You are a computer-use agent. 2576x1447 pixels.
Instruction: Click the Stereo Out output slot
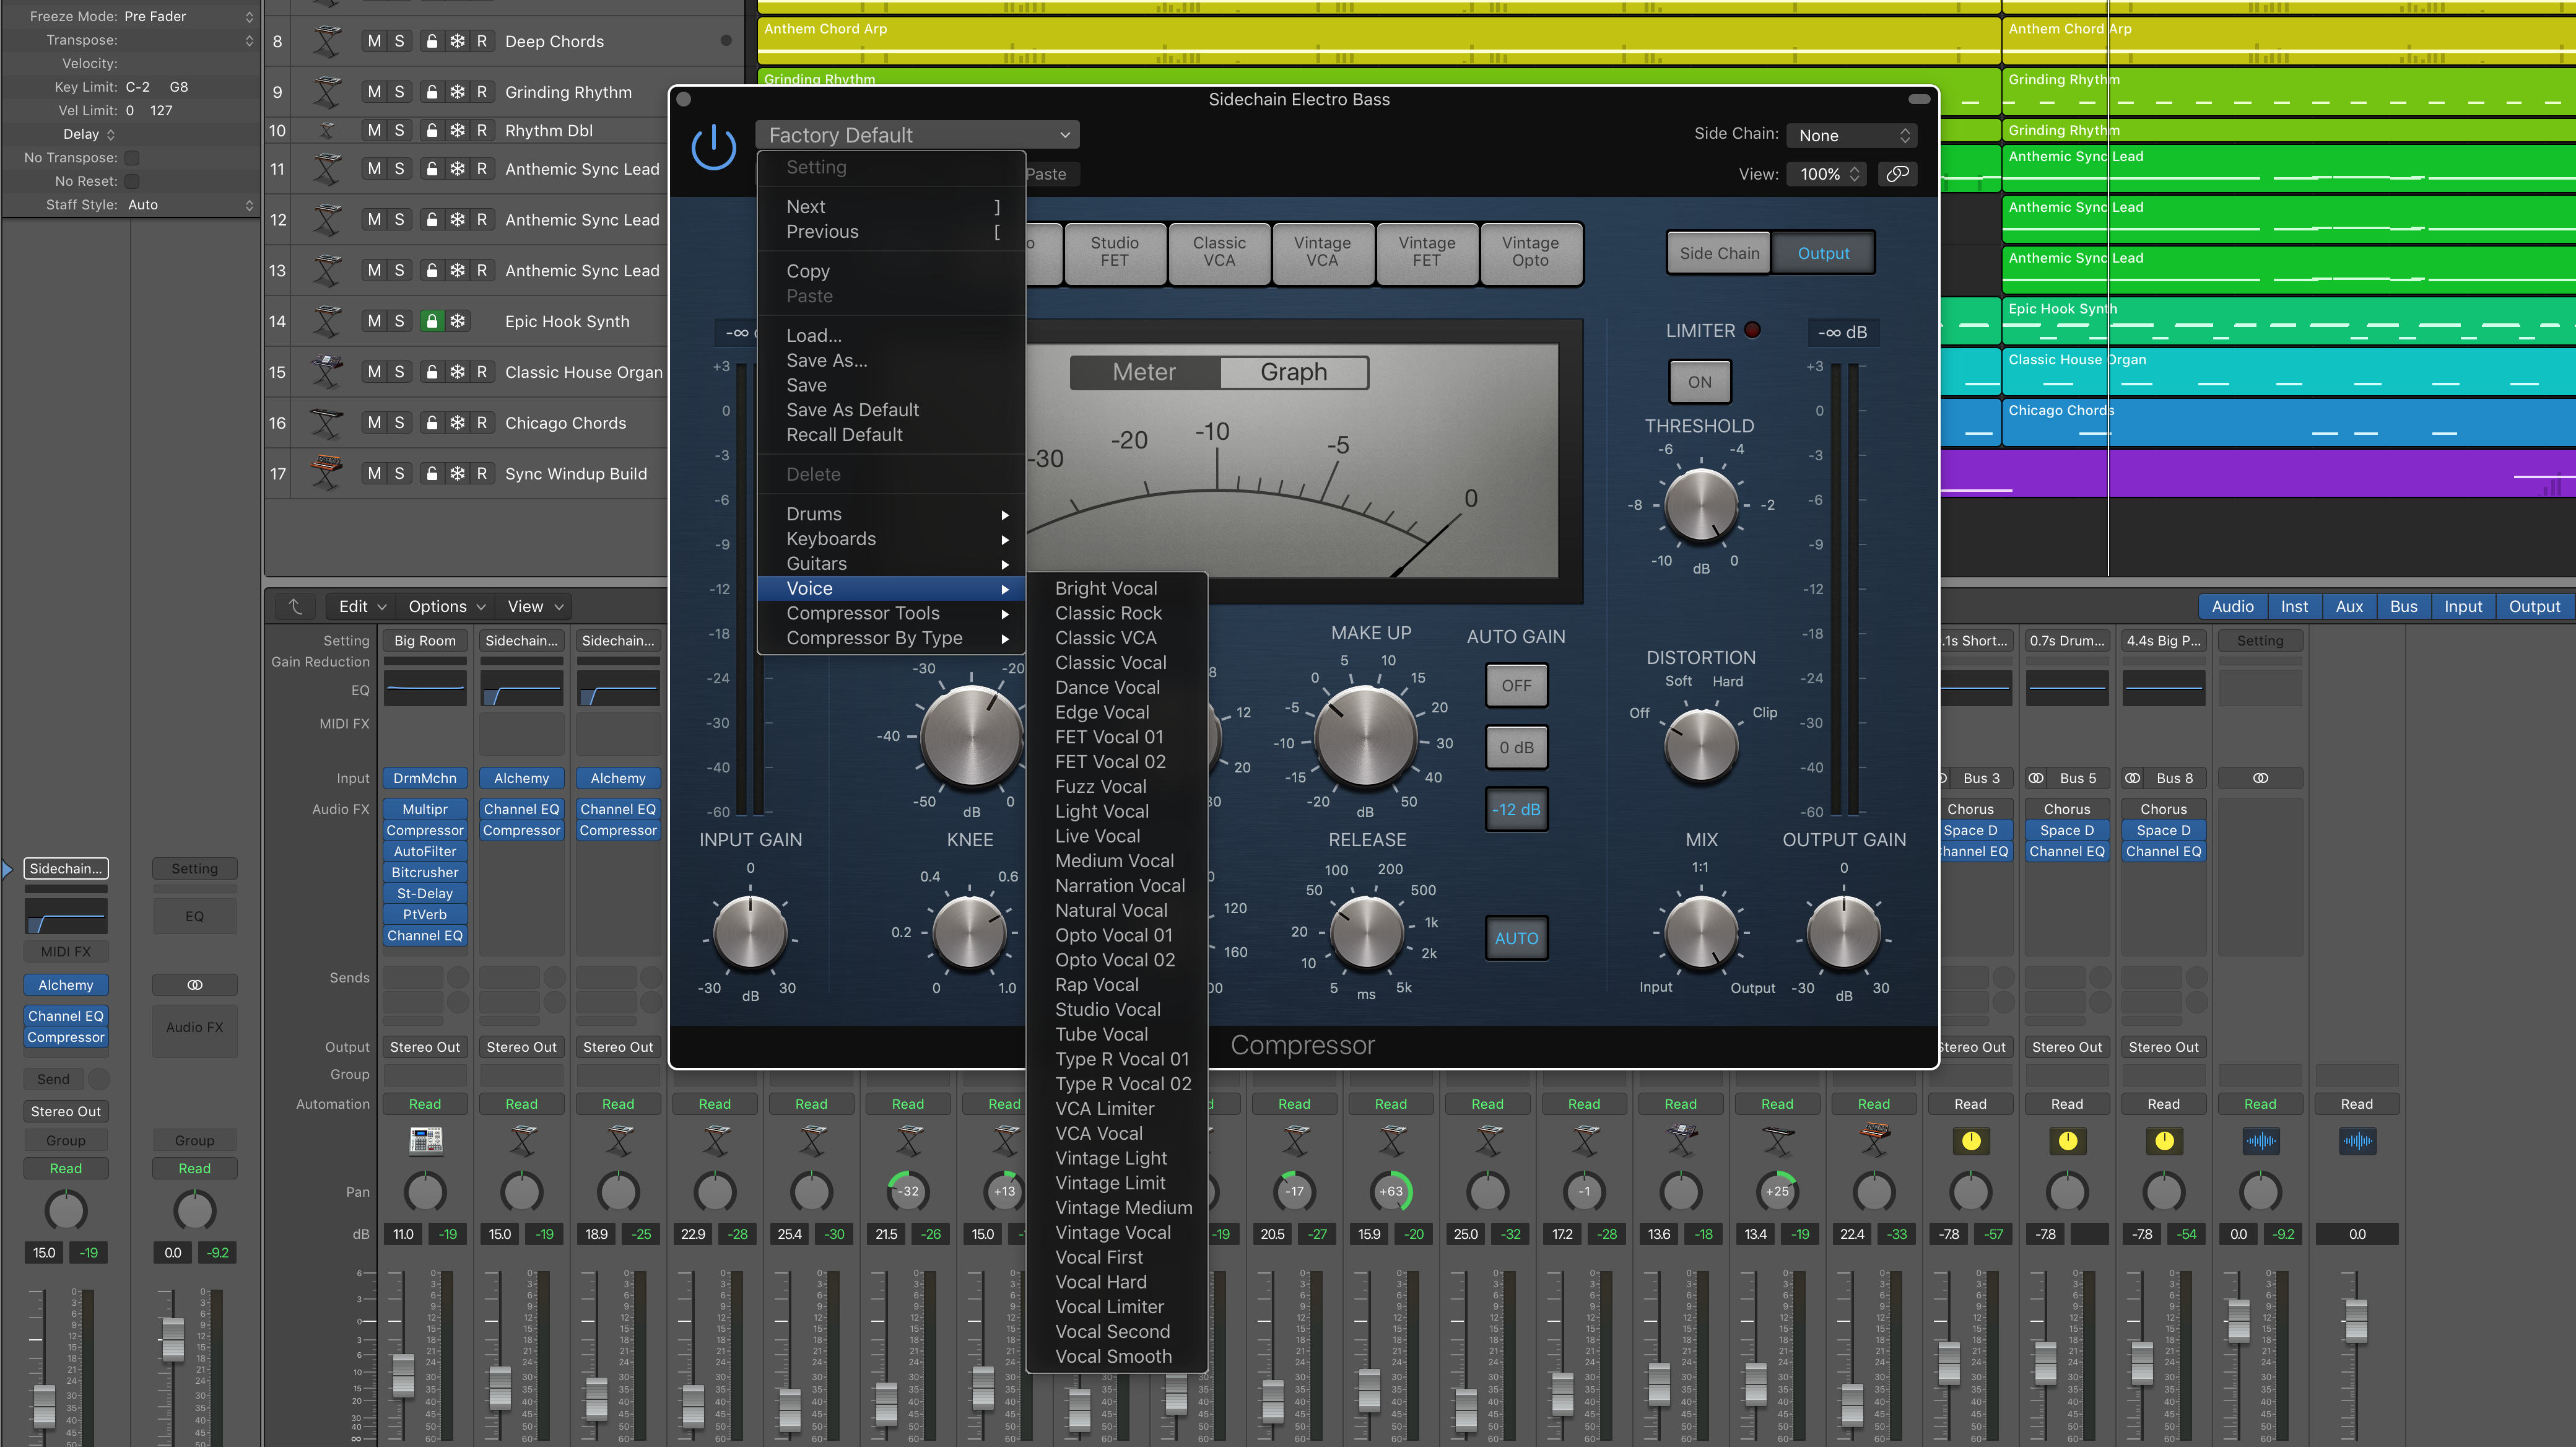coord(424,1047)
